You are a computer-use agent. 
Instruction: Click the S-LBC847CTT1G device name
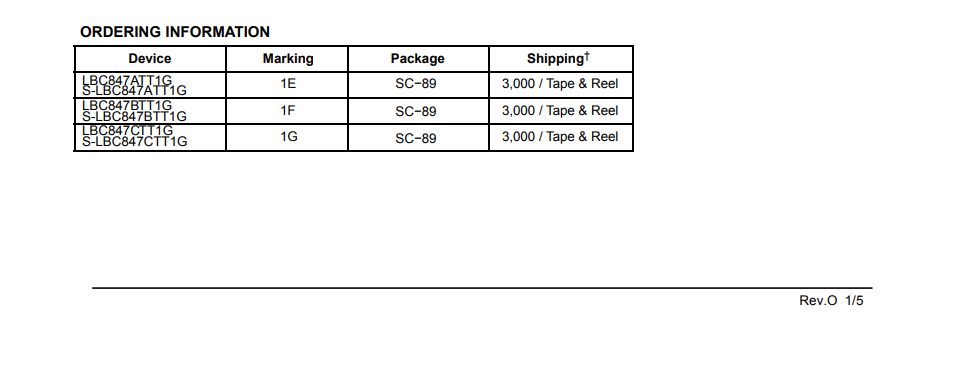coord(135,142)
